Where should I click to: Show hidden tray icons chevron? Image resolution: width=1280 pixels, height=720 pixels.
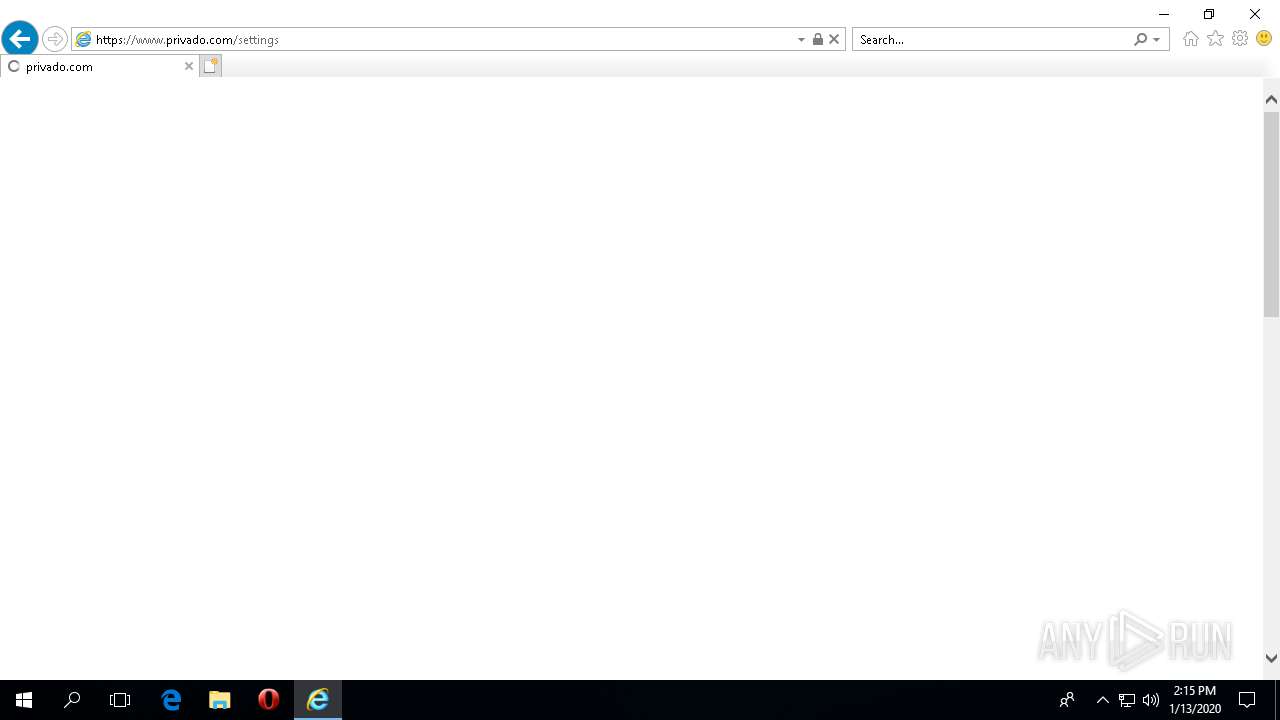point(1103,700)
